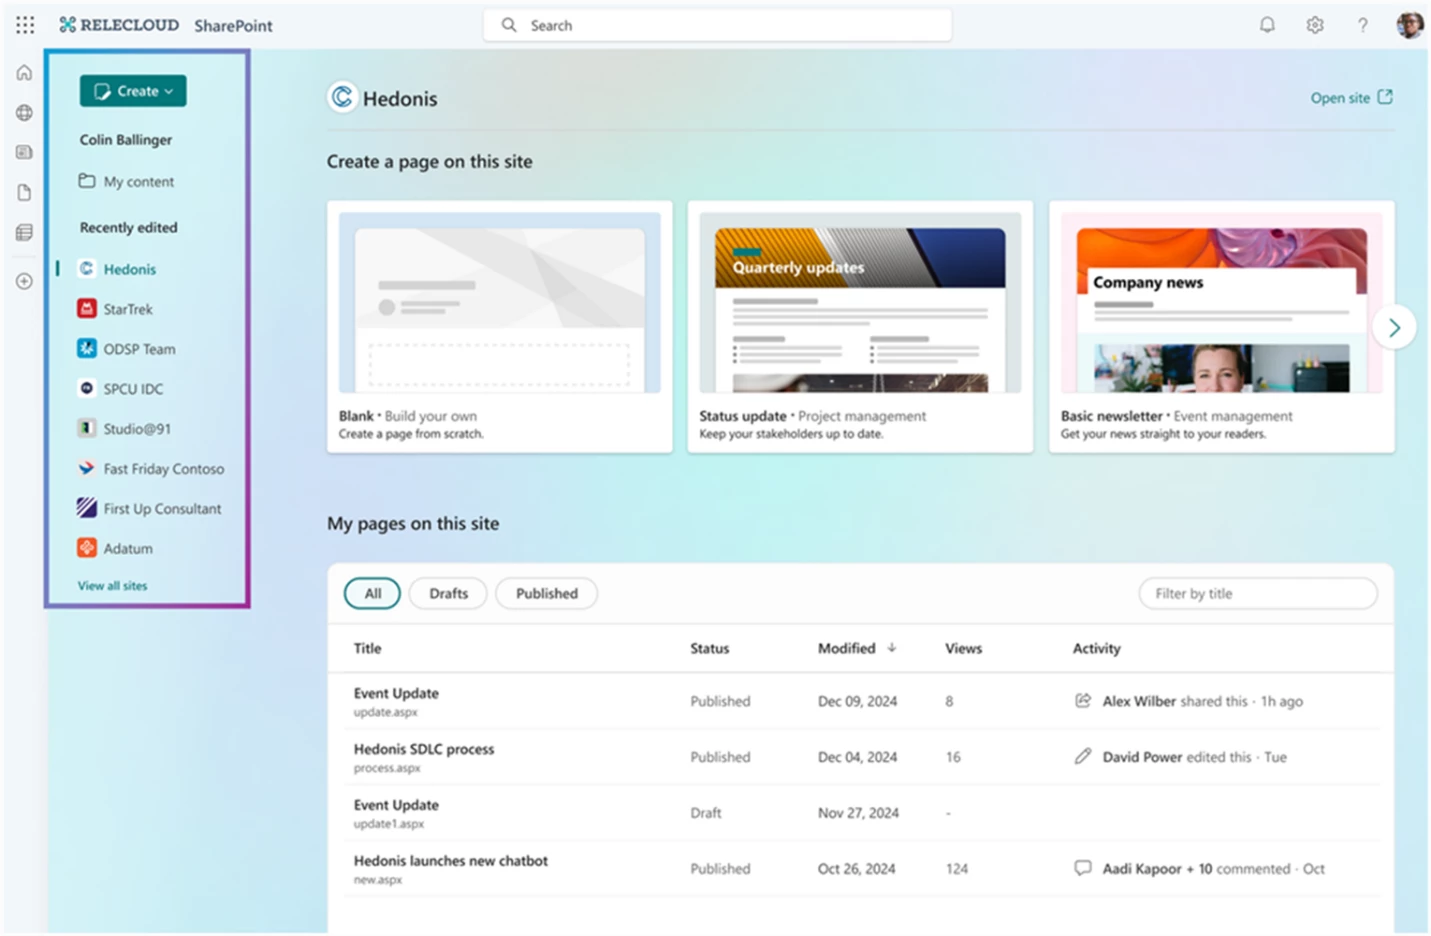Viewport: 1431px width, 936px height.
Task: Open Hedonis SDLC process page
Action: point(424,749)
